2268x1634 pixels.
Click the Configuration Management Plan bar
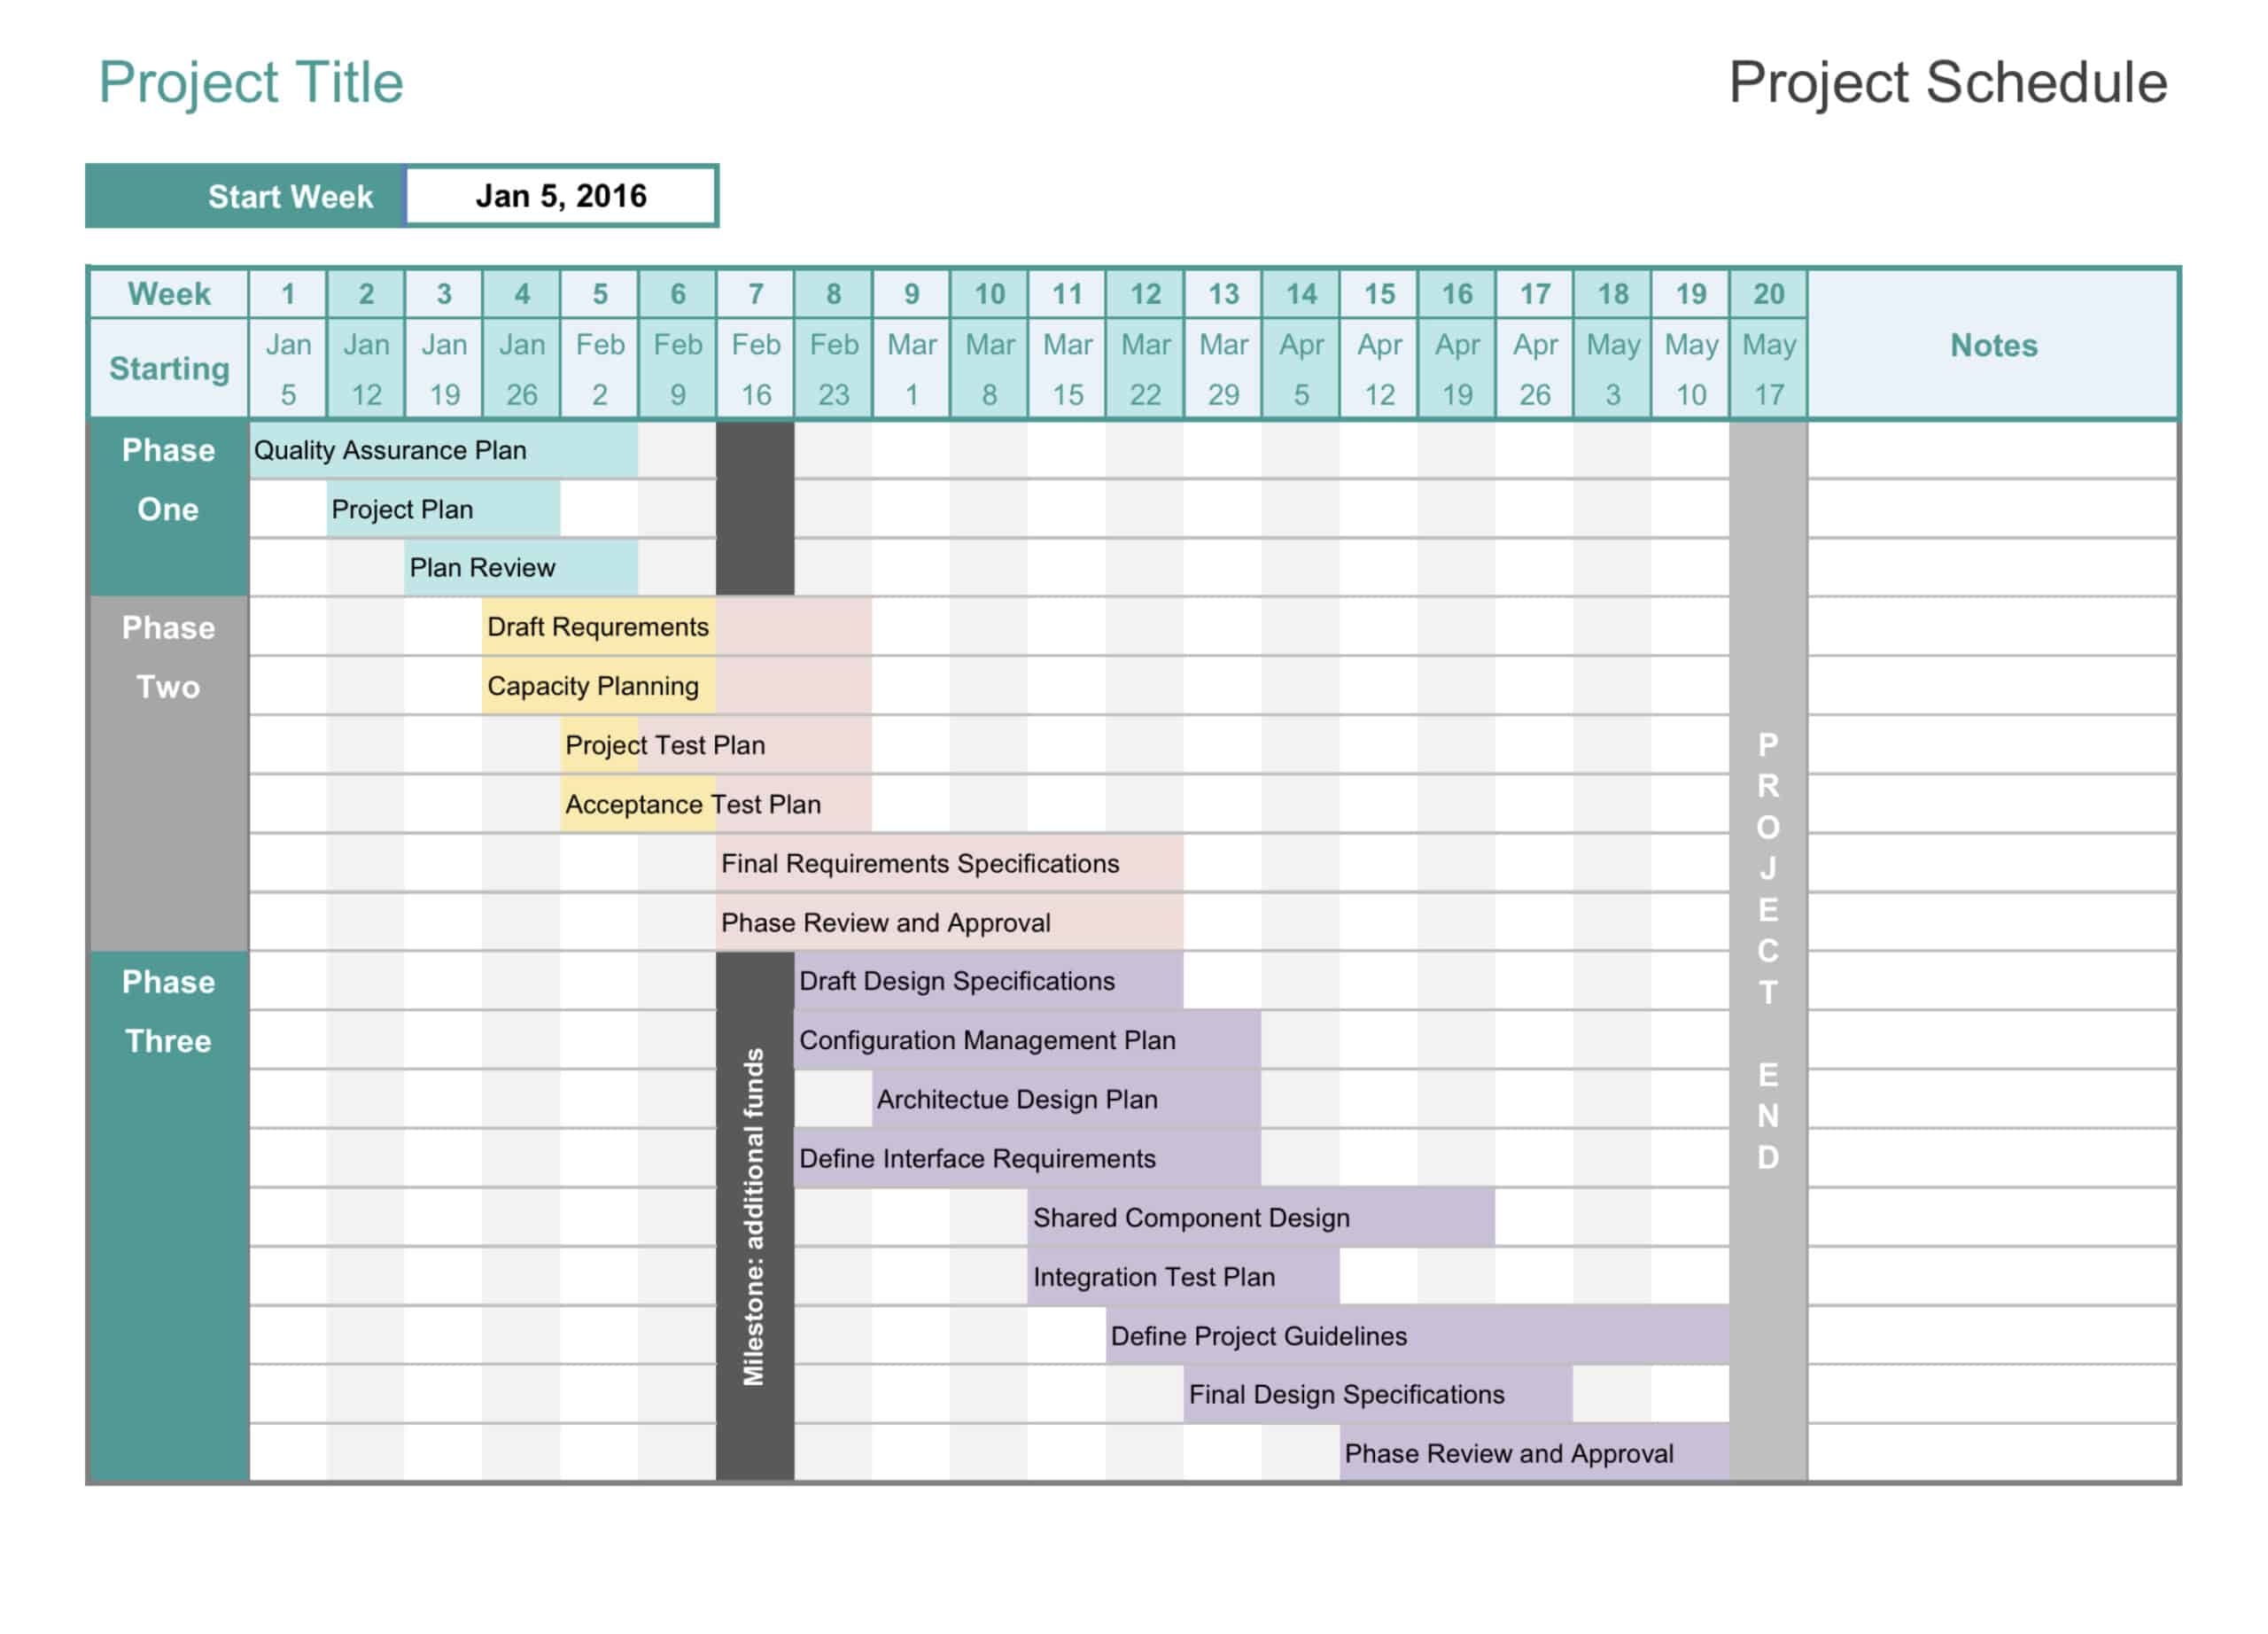(x=1027, y=1040)
